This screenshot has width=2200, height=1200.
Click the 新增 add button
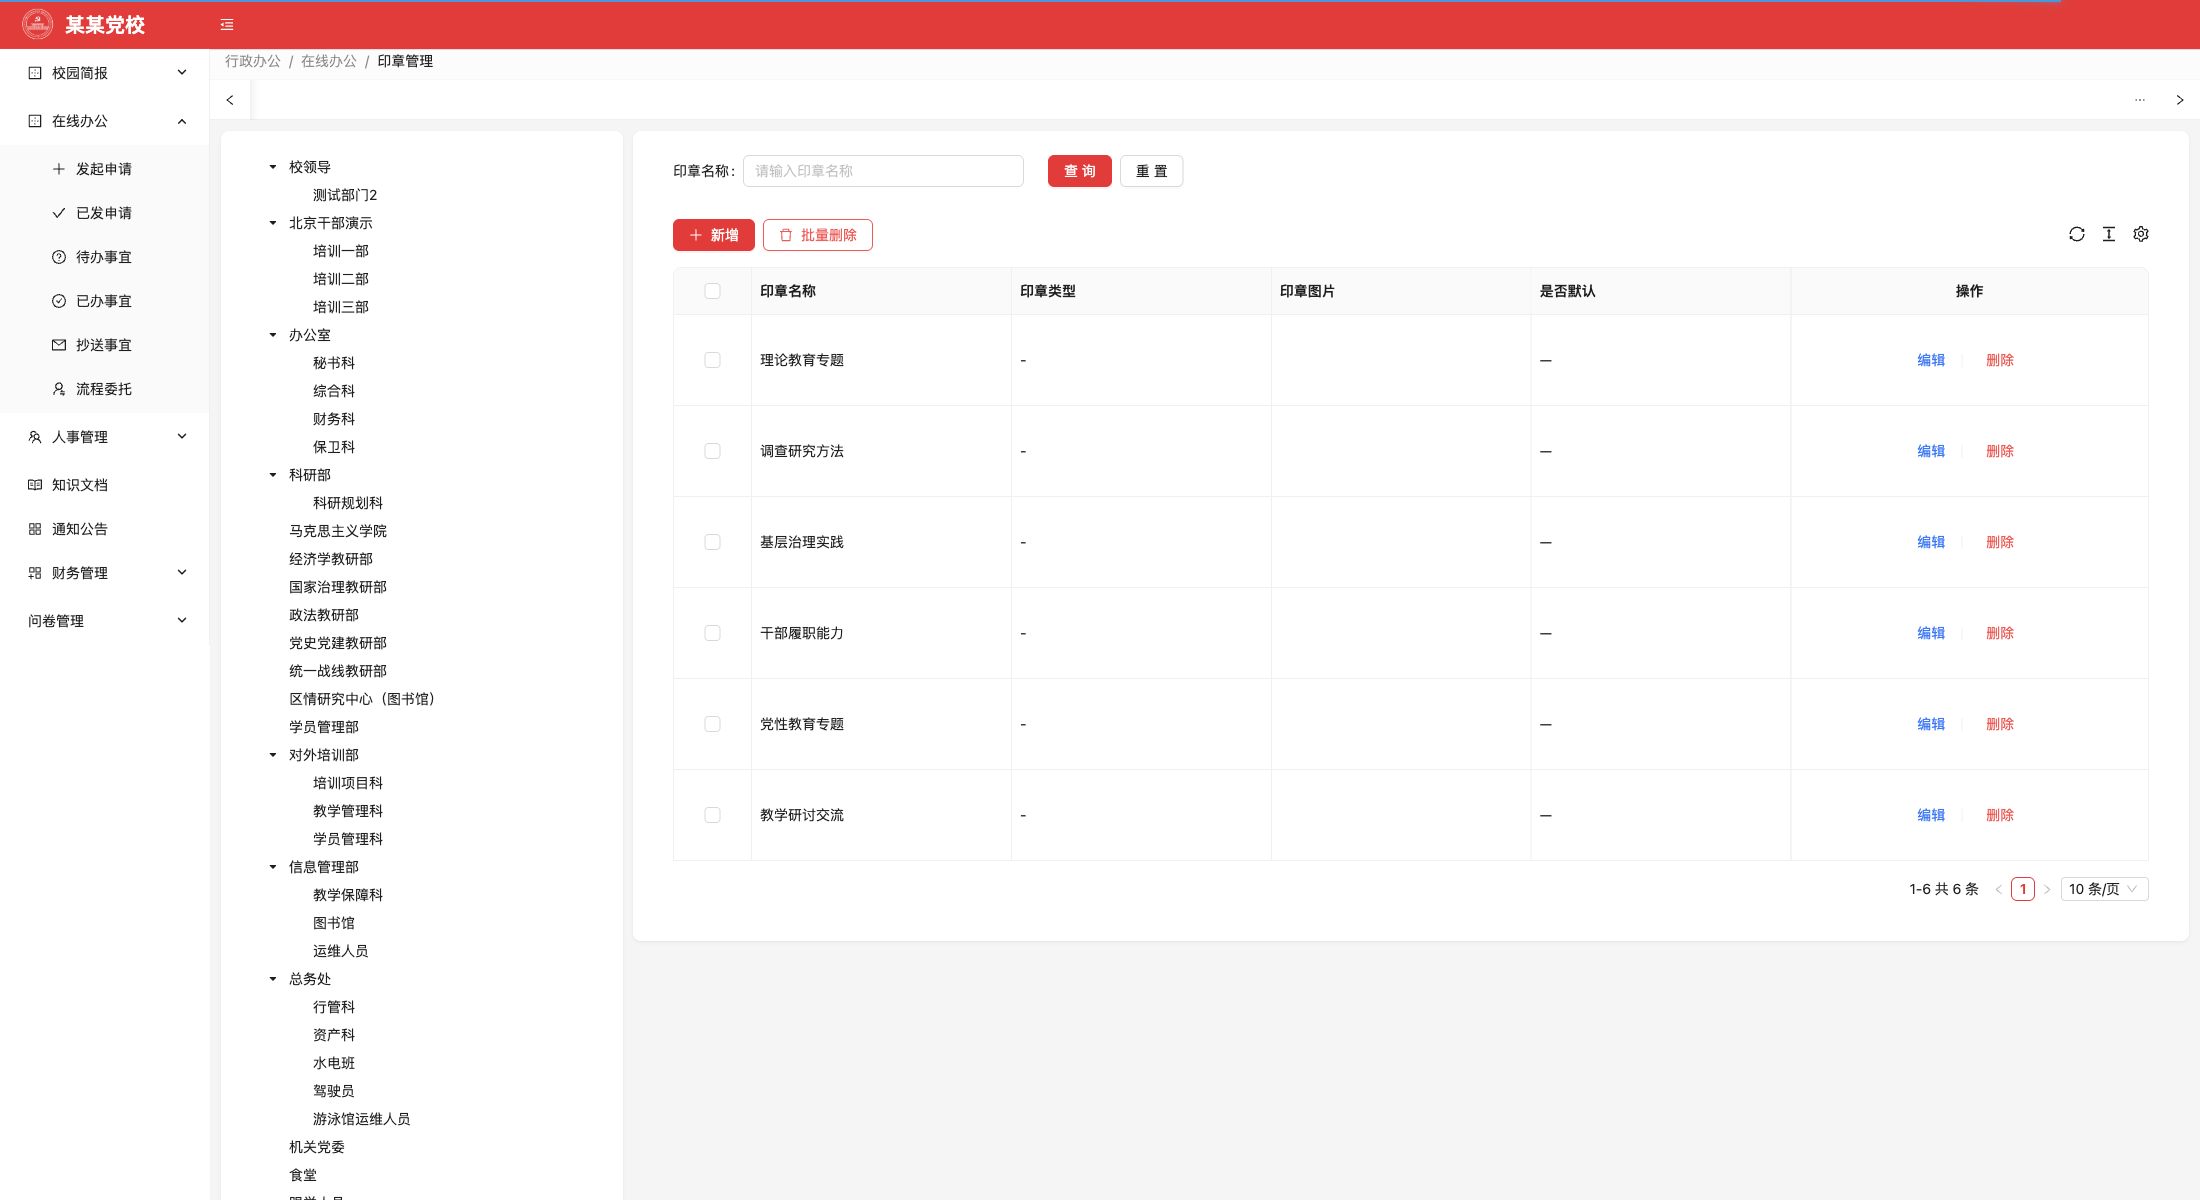pos(713,235)
